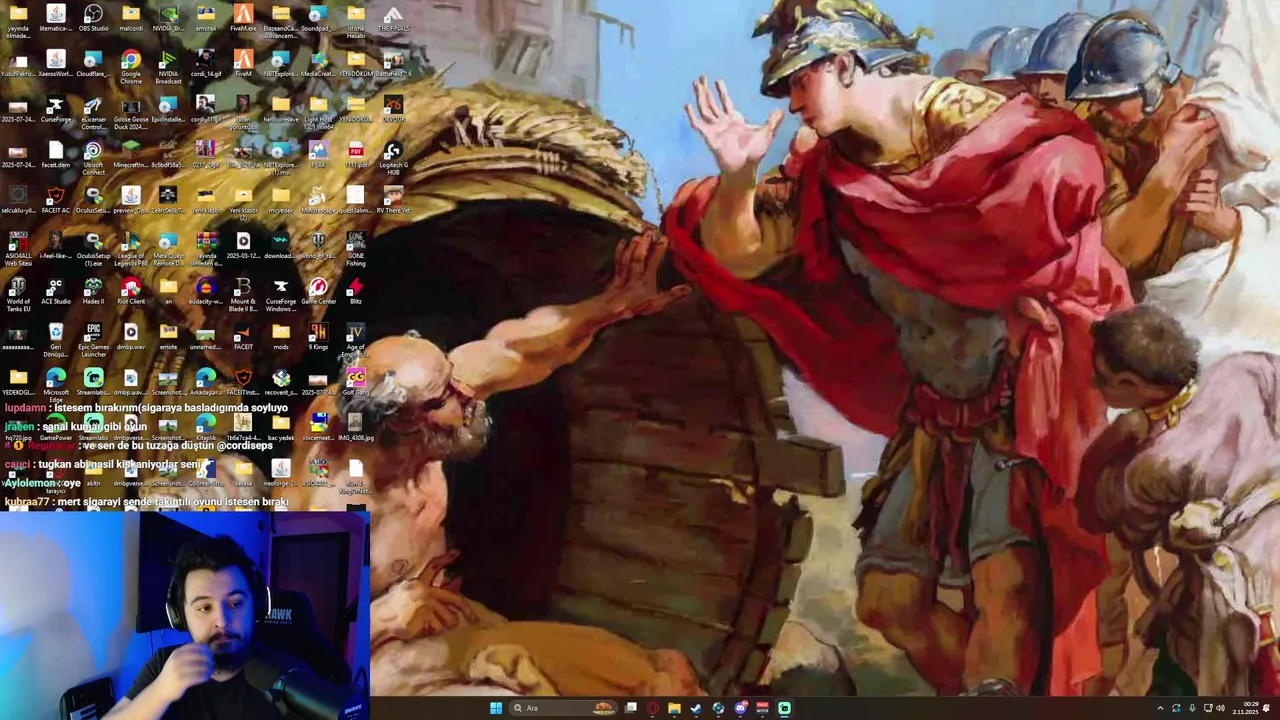Viewport: 1280px width, 720px height.
Task: Open Task View from taskbar
Action: coord(631,708)
